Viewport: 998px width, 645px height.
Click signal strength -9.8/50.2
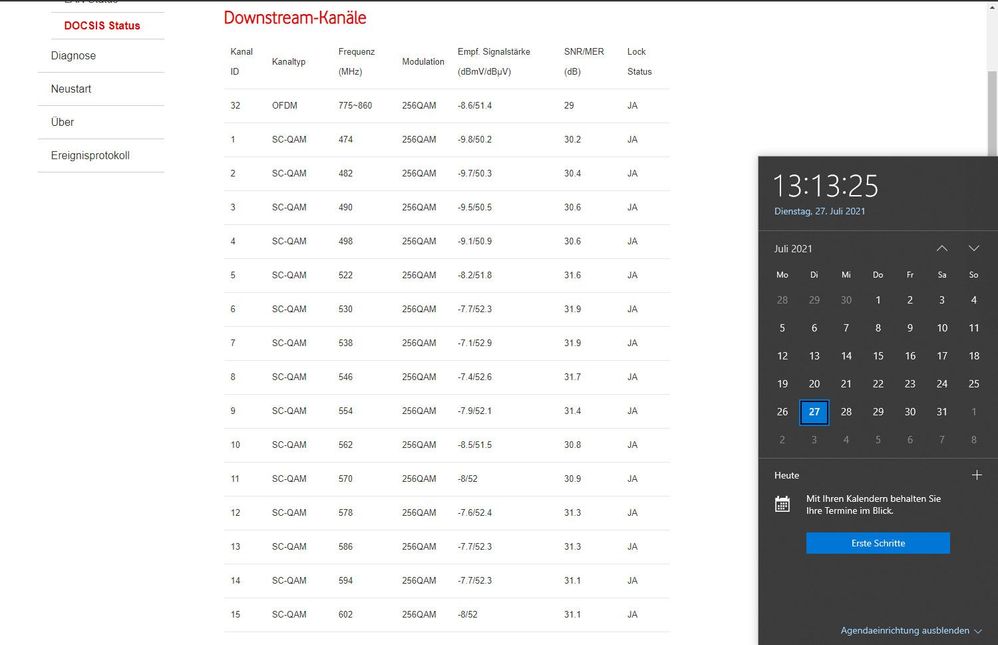(x=474, y=139)
